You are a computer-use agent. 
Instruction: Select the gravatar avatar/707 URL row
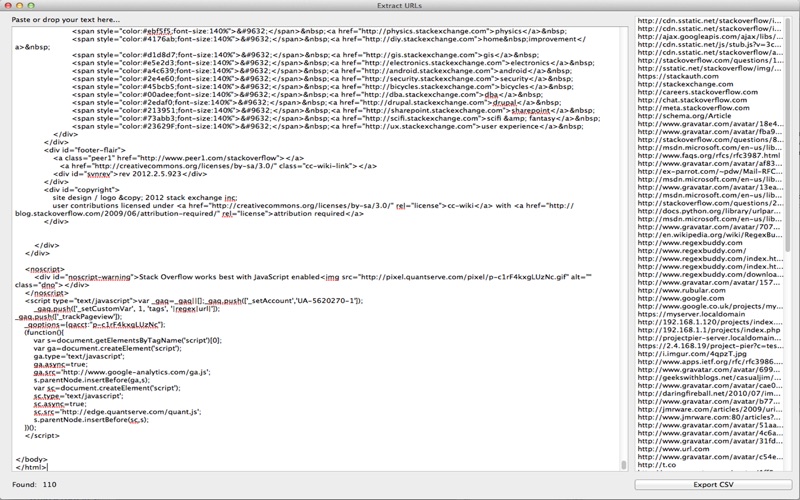pos(709,227)
